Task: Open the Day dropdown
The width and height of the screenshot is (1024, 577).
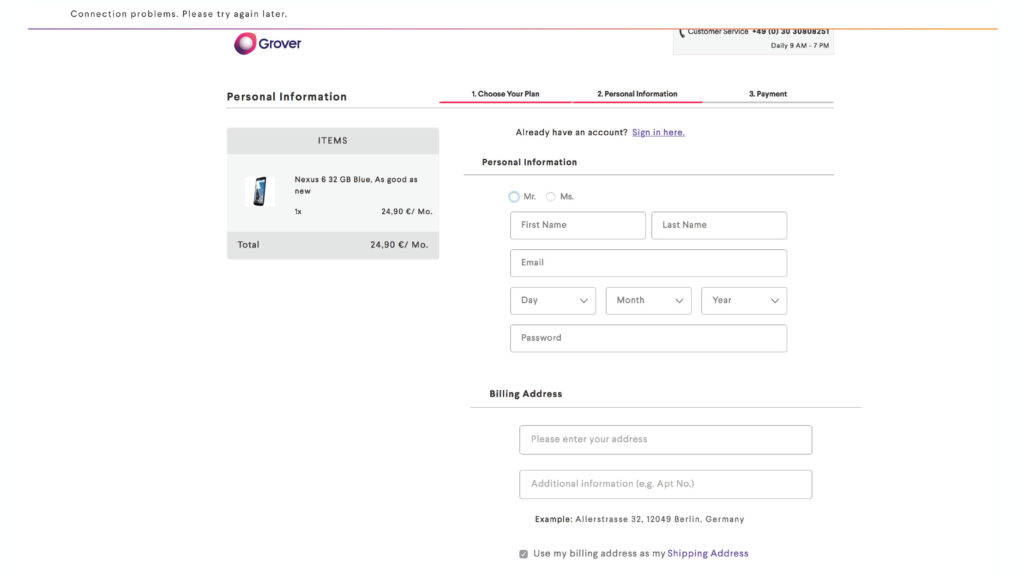Action: tap(553, 301)
